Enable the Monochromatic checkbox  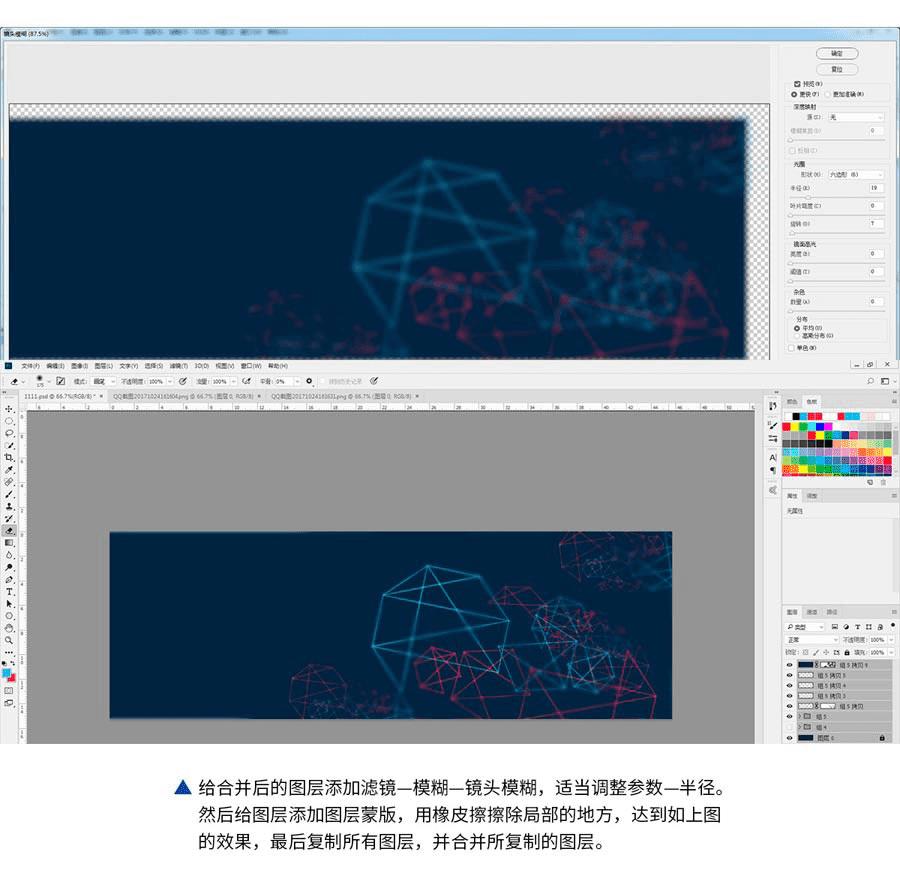tap(792, 348)
